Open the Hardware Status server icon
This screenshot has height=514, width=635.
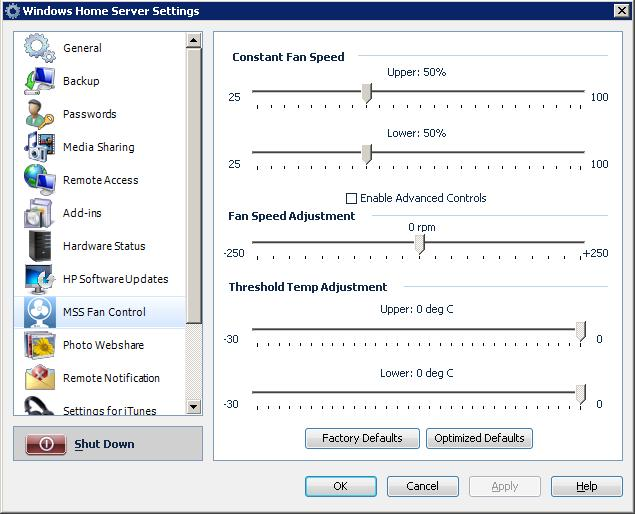[x=39, y=246]
